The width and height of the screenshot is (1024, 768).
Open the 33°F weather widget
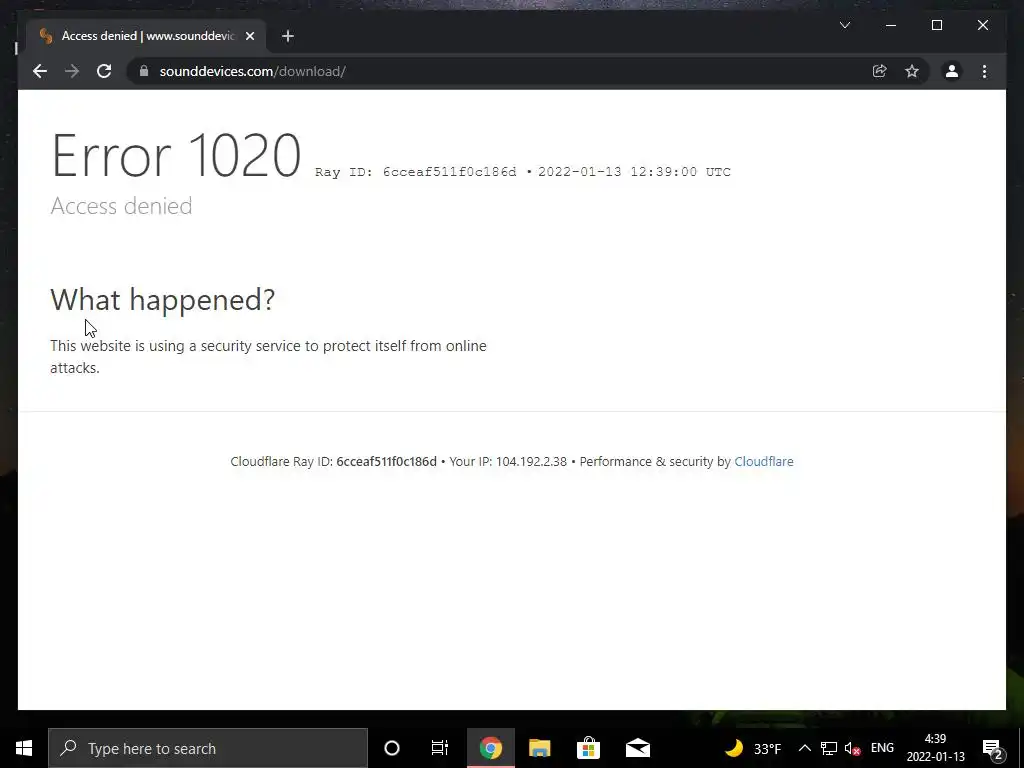[753, 748]
